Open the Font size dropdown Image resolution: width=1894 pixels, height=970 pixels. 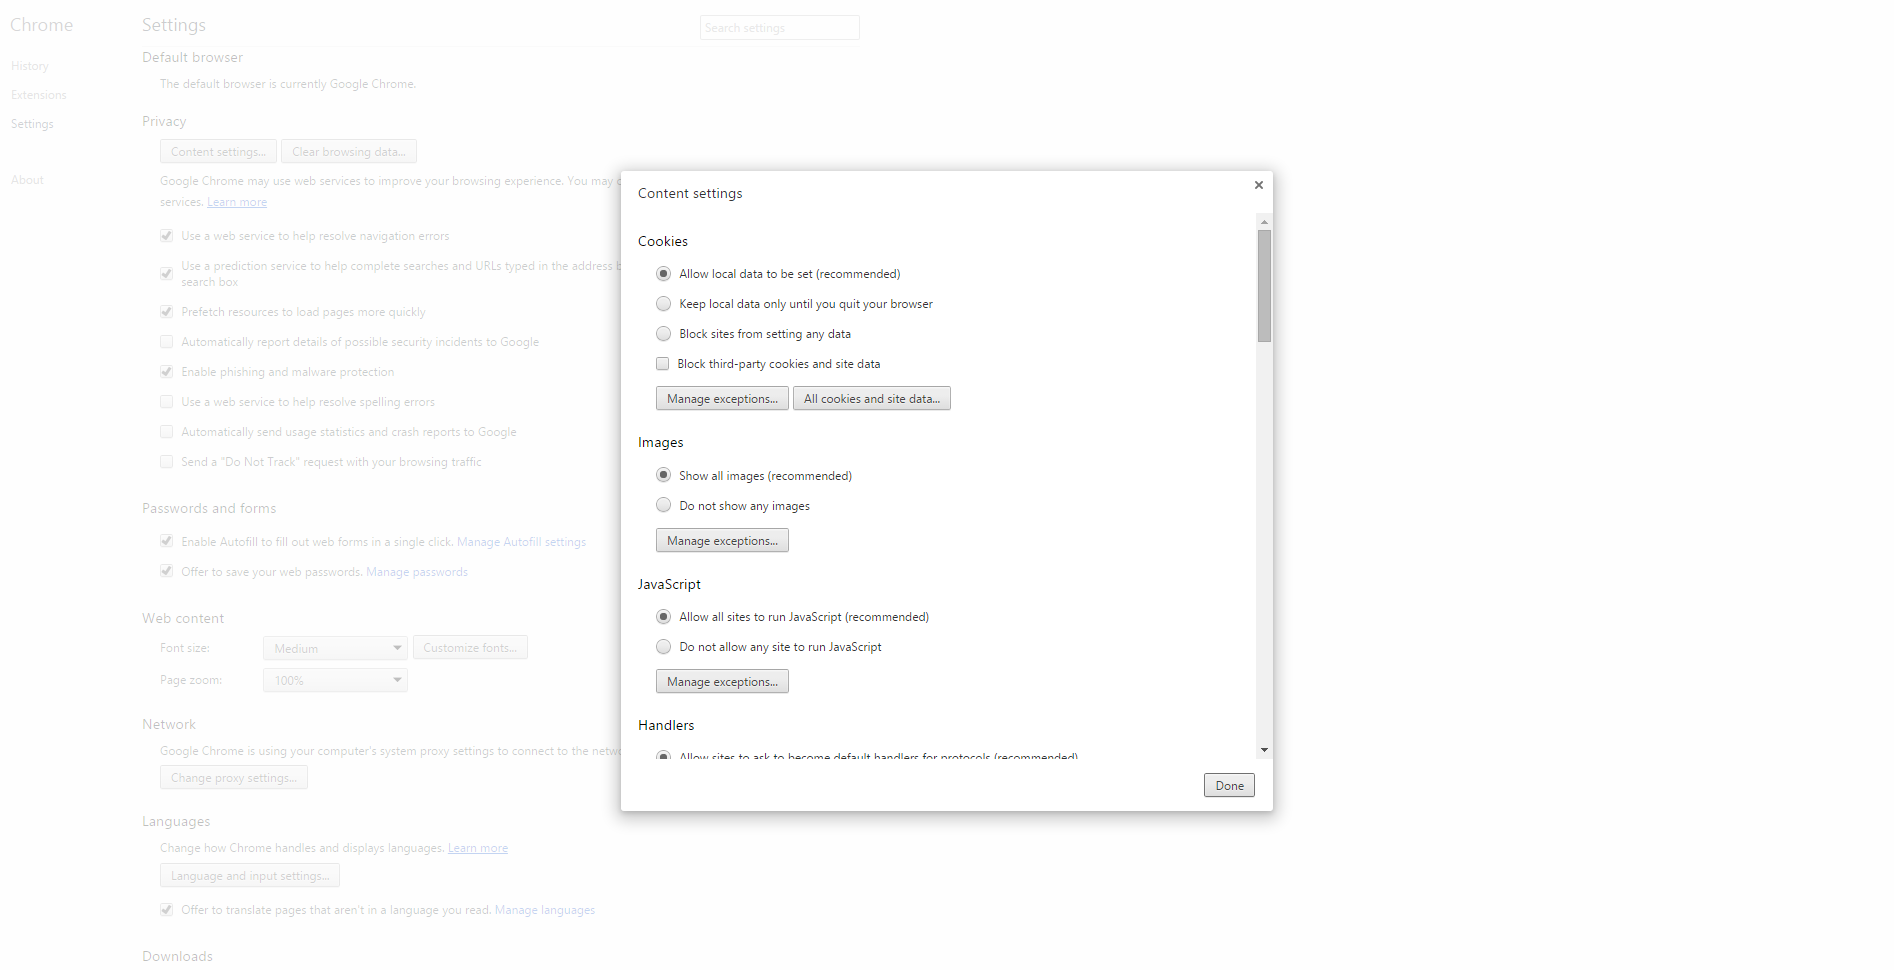tap(335, 648)
